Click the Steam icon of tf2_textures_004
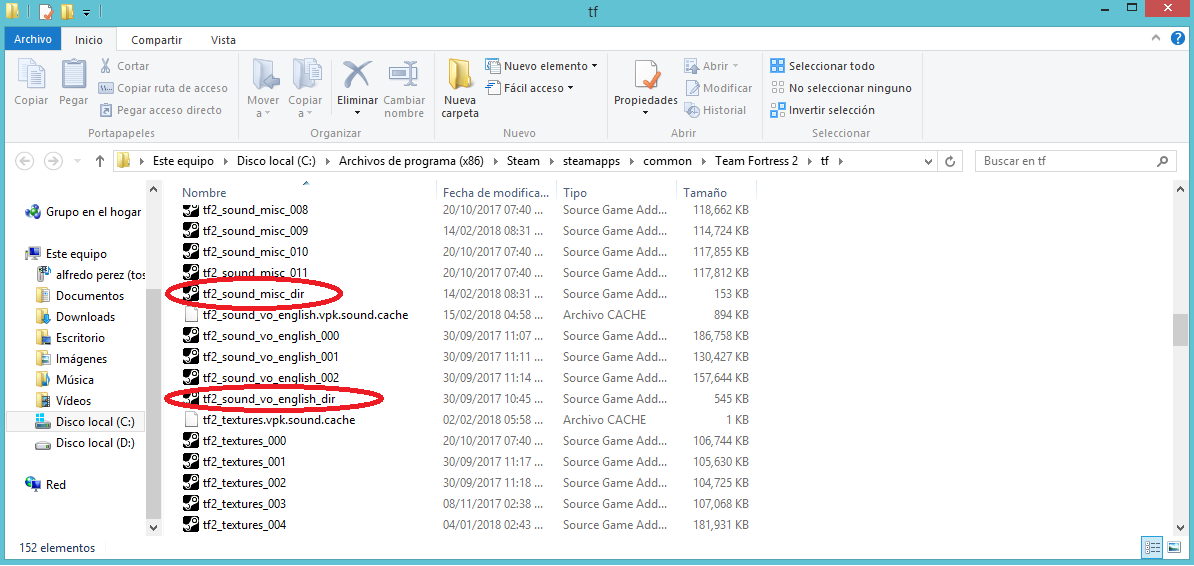The width and height of the screenshot is (1194, 566). (x=190, y=525)
